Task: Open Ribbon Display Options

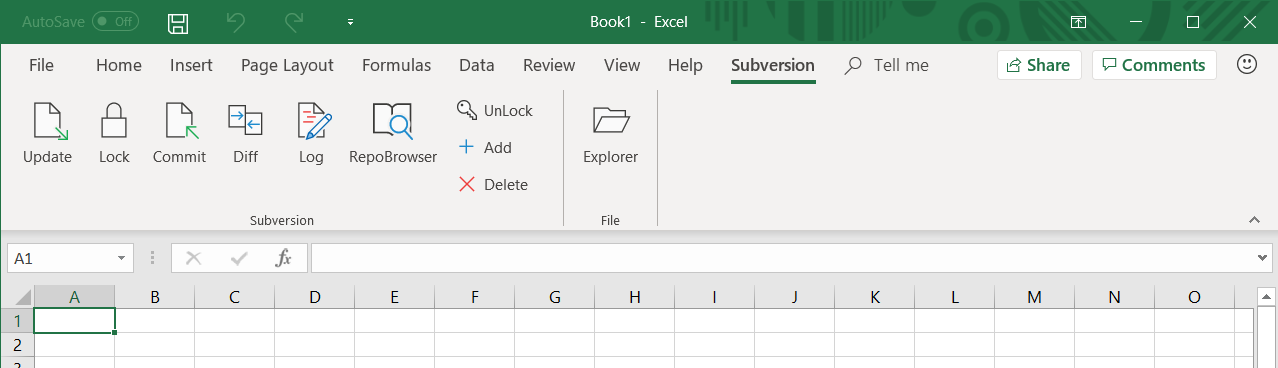Action: click(x=1078, y=22)
